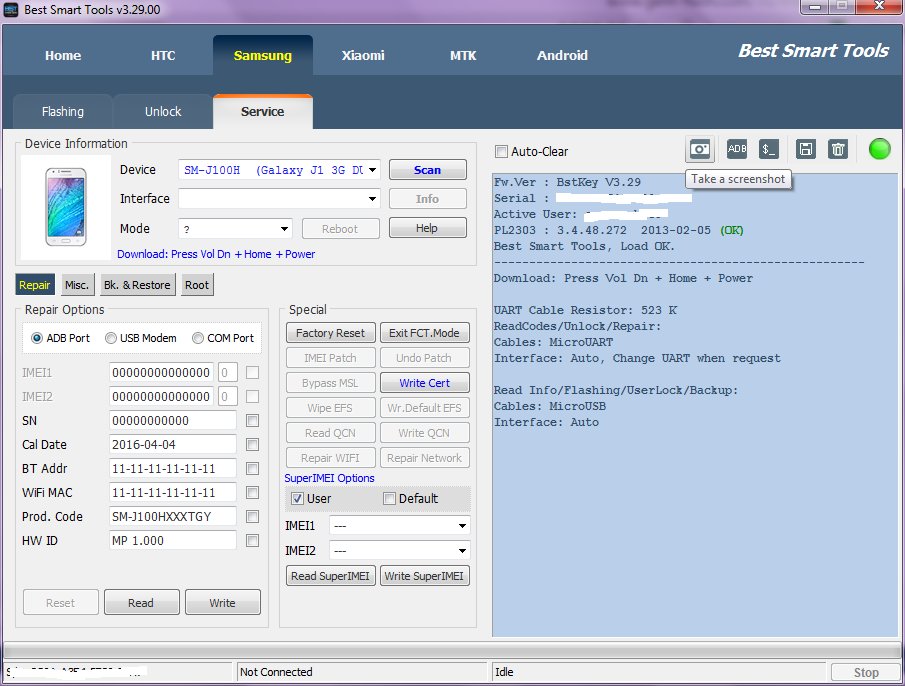Click the Write button in Repair Options
This screenshot has height=686, width=905.
pos(223,602)
